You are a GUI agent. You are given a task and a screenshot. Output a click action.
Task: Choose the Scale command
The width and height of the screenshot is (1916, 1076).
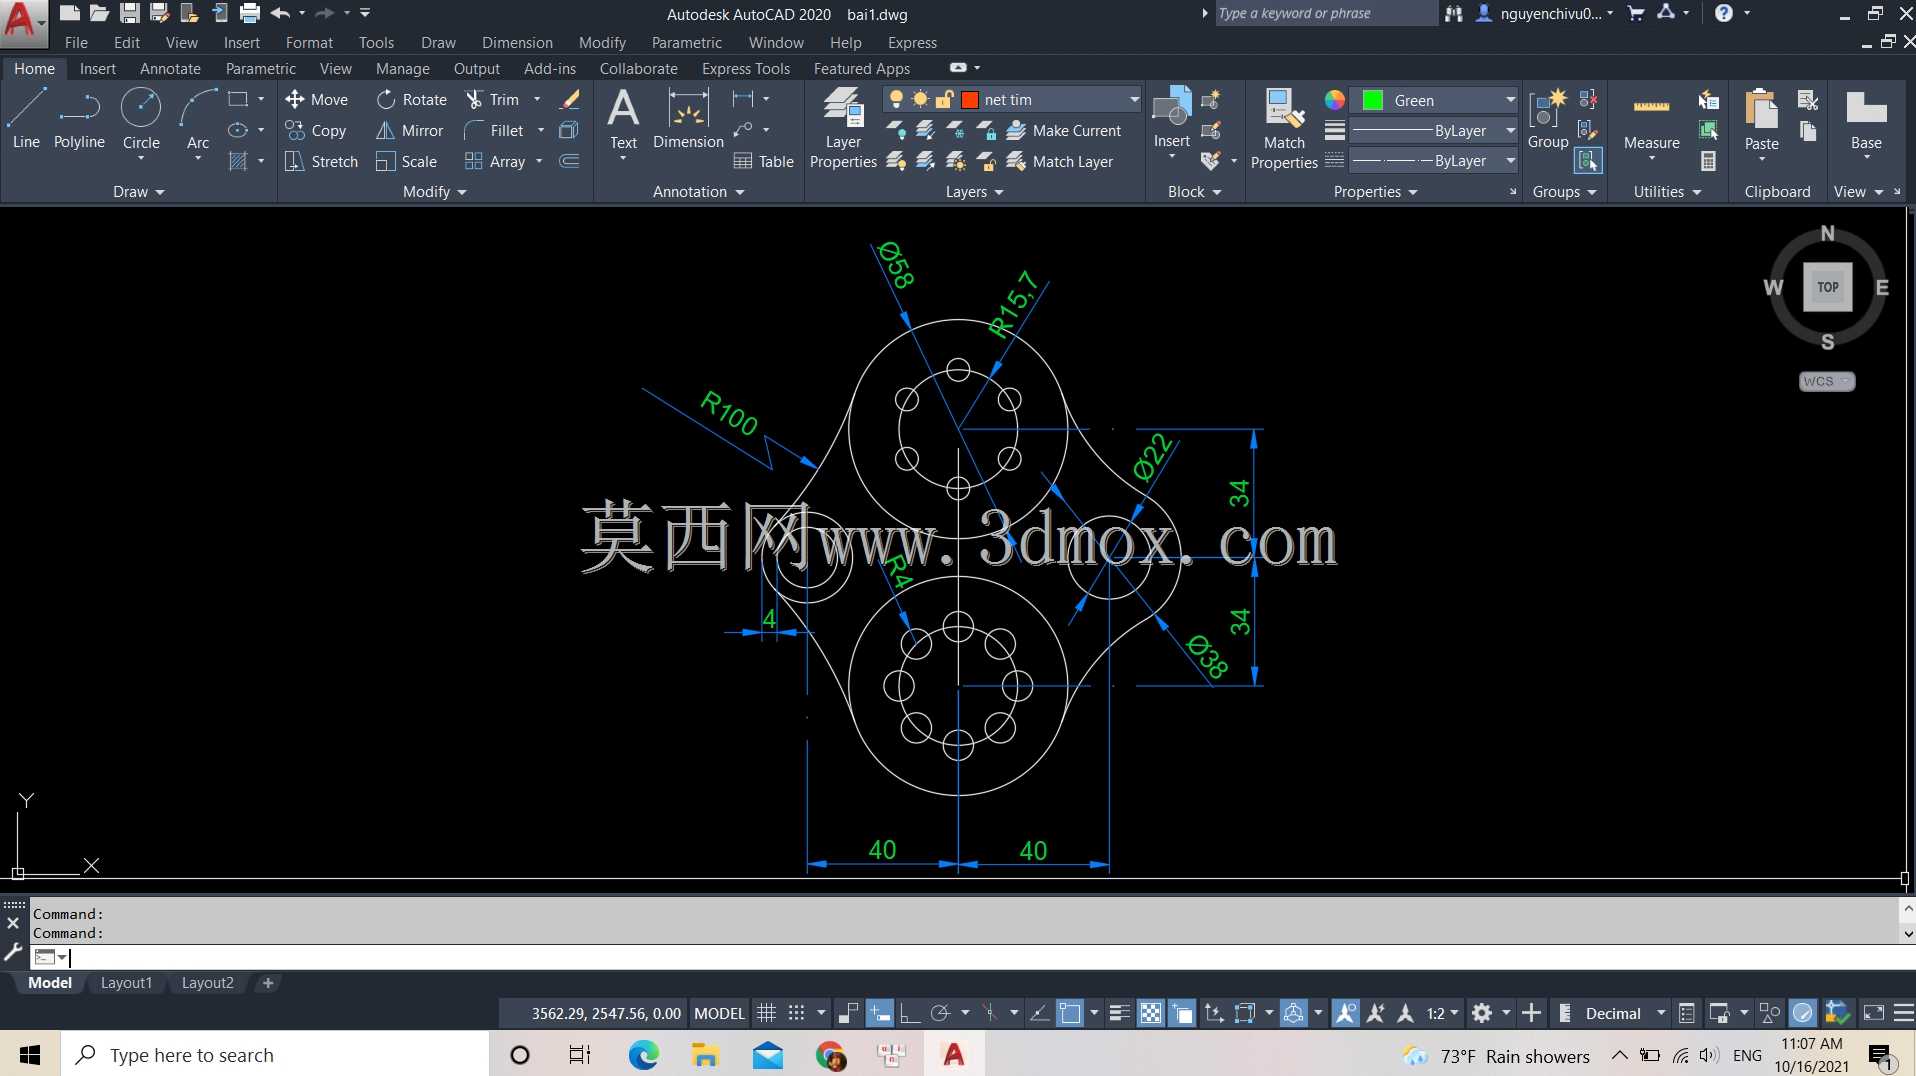[407, 161]
